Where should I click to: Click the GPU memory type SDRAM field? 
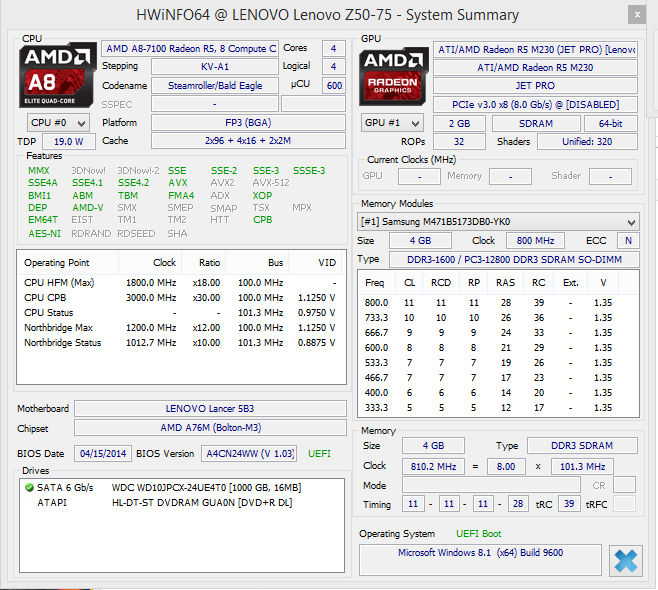click(536, 123)
